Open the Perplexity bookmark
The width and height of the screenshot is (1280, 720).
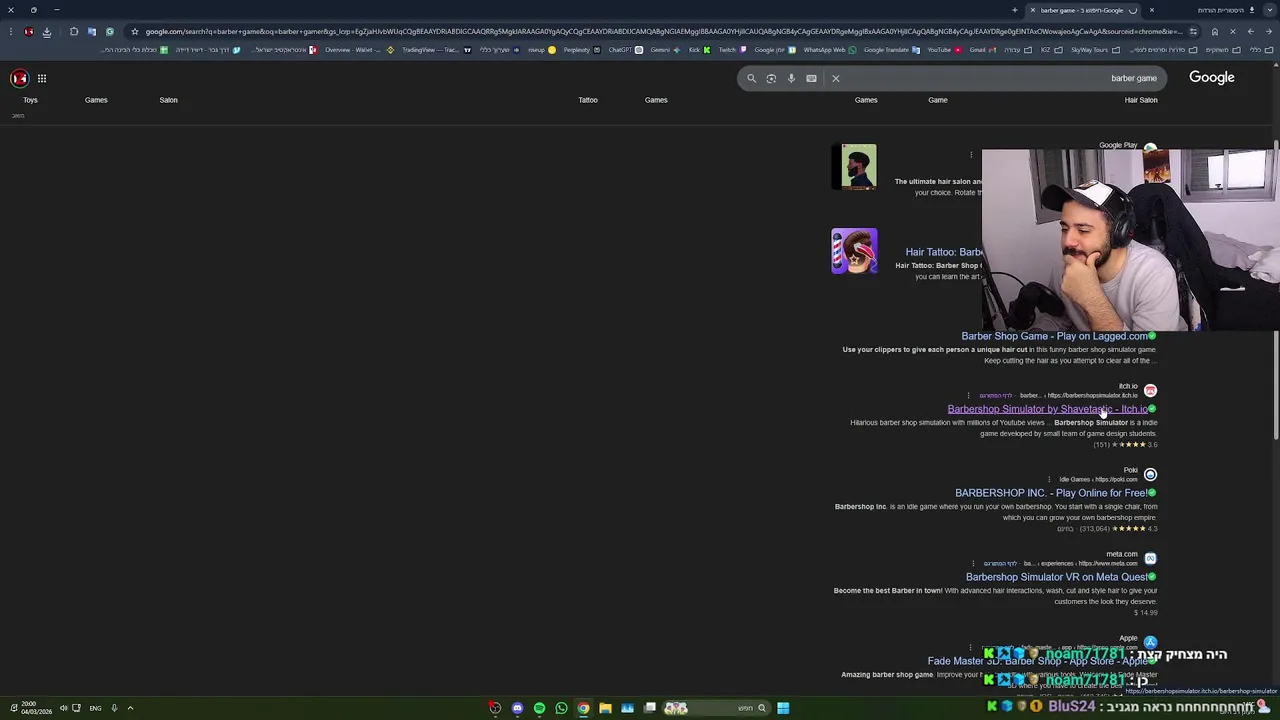(582, 50)
